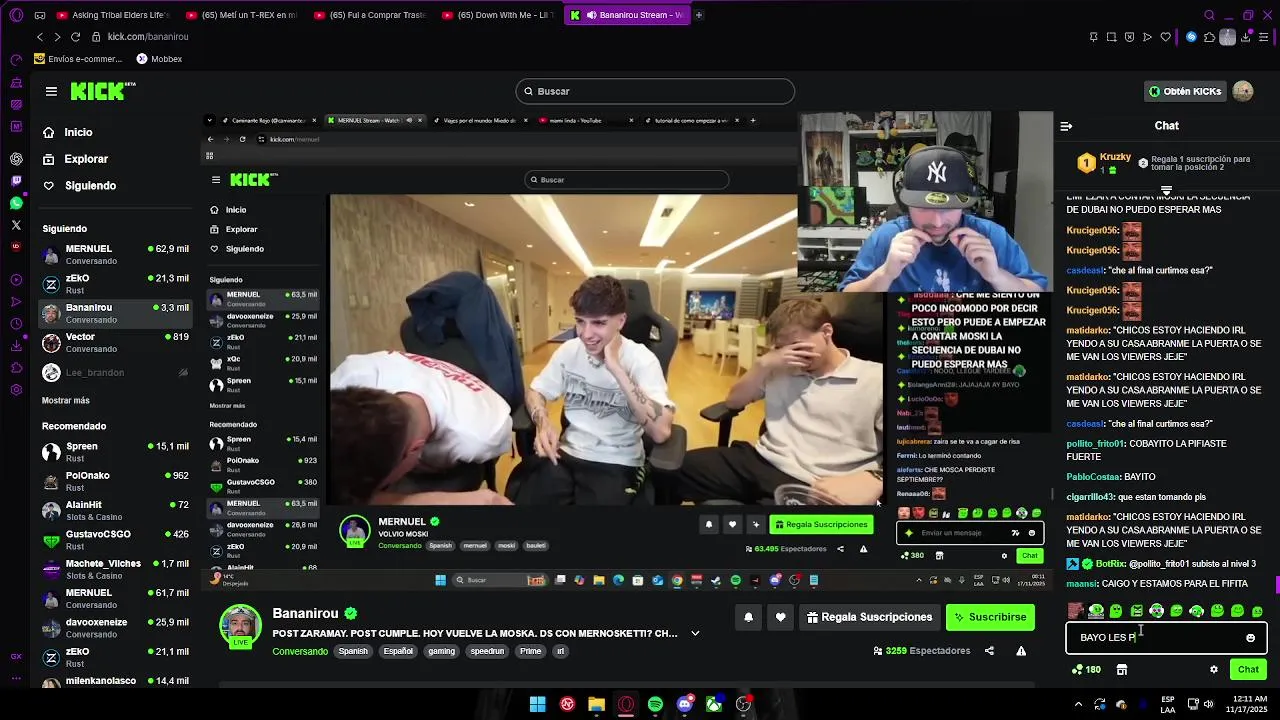Click the kick.com/bananirou address bar
Screen dimensions: 1280x720
[x=148, y=37]
